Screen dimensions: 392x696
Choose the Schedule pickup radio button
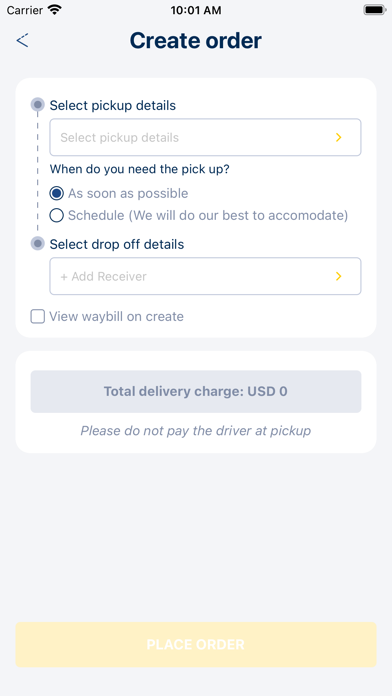pyautogui.click(x=56, y=216)
